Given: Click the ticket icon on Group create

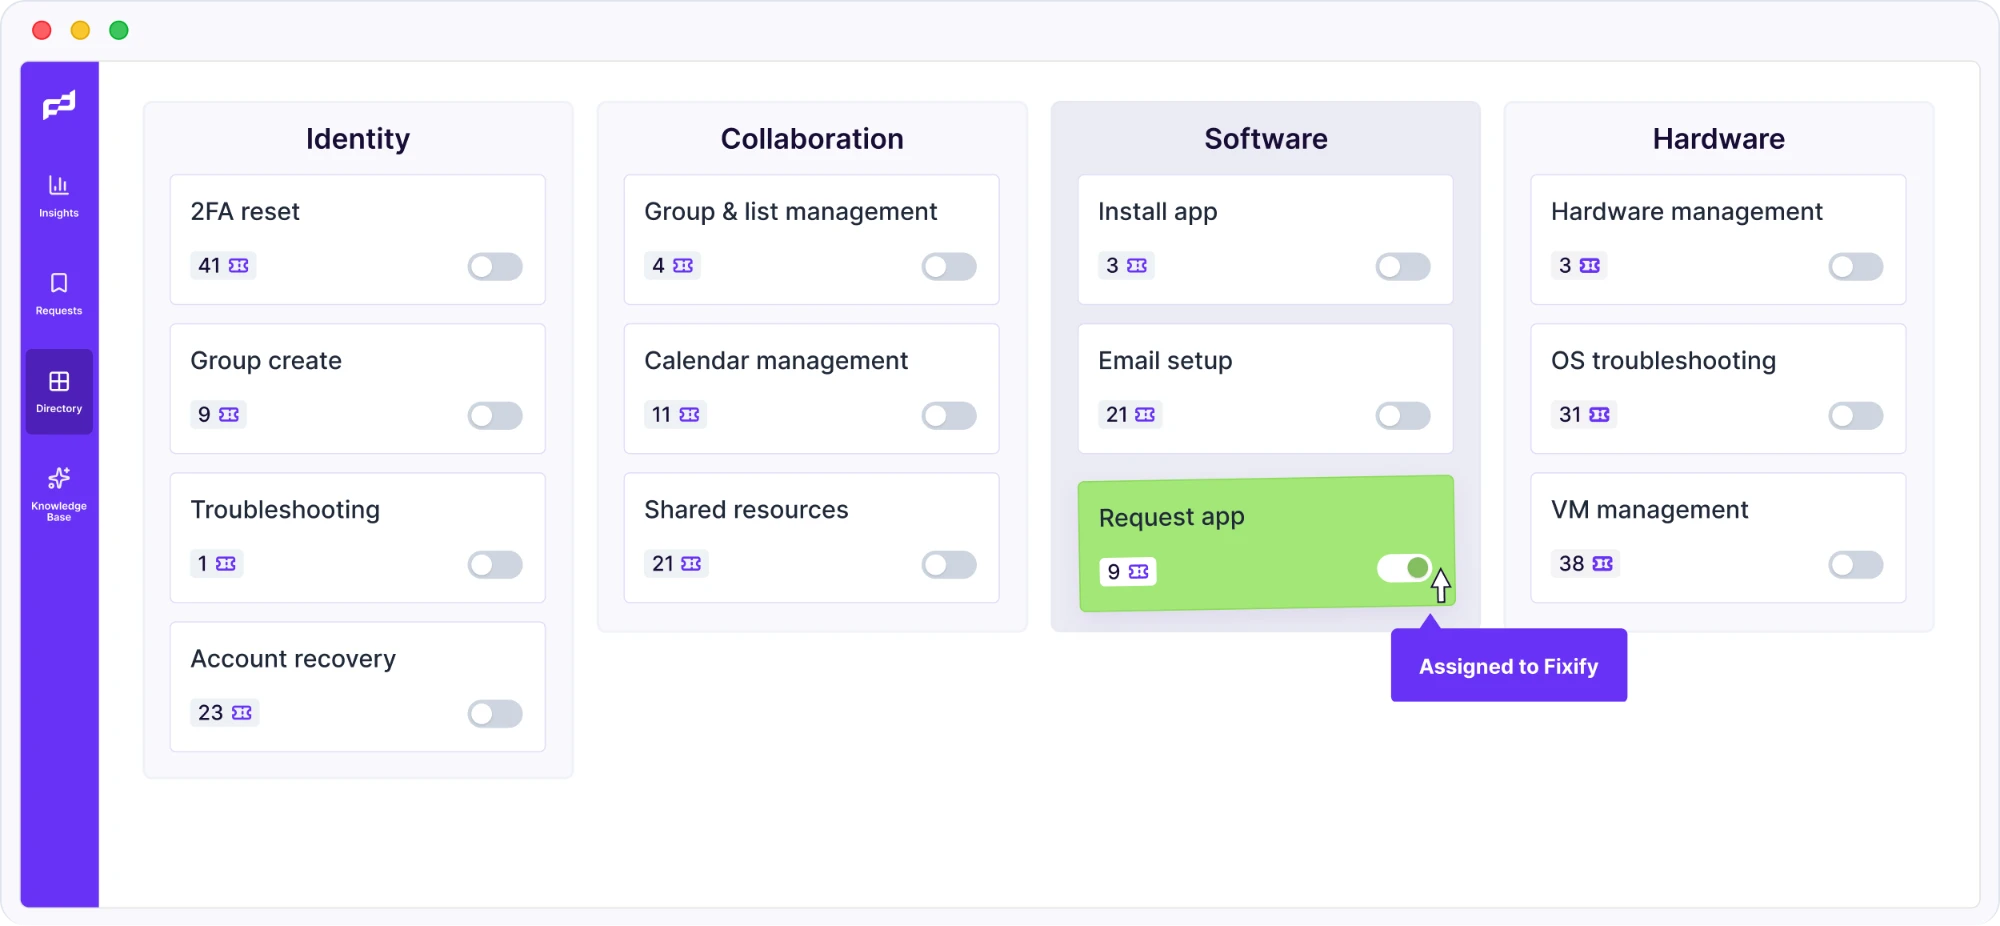Looking at the screenshot, I should 229,415.
